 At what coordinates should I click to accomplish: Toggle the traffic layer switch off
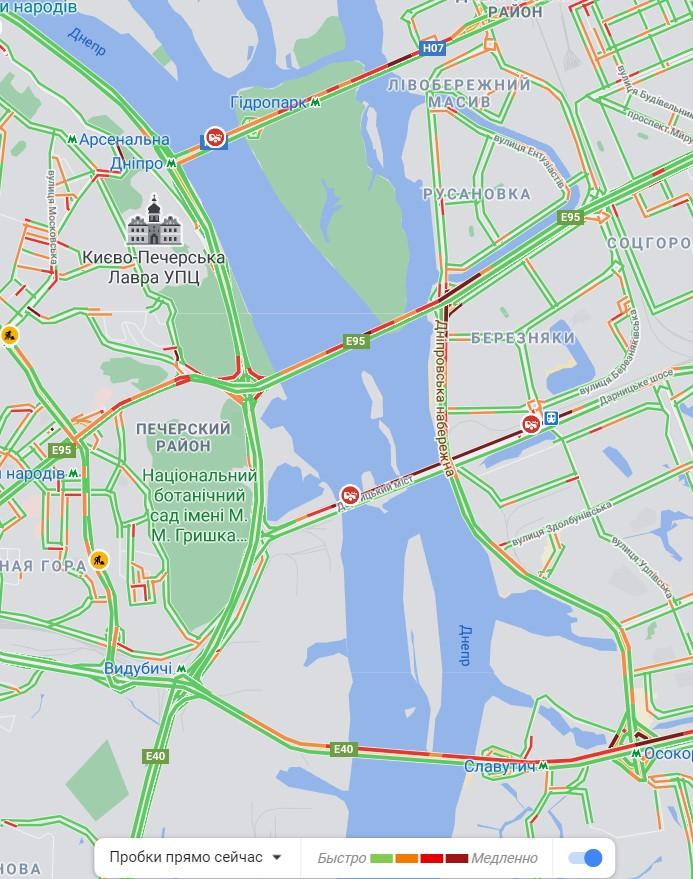coord(585,858)
